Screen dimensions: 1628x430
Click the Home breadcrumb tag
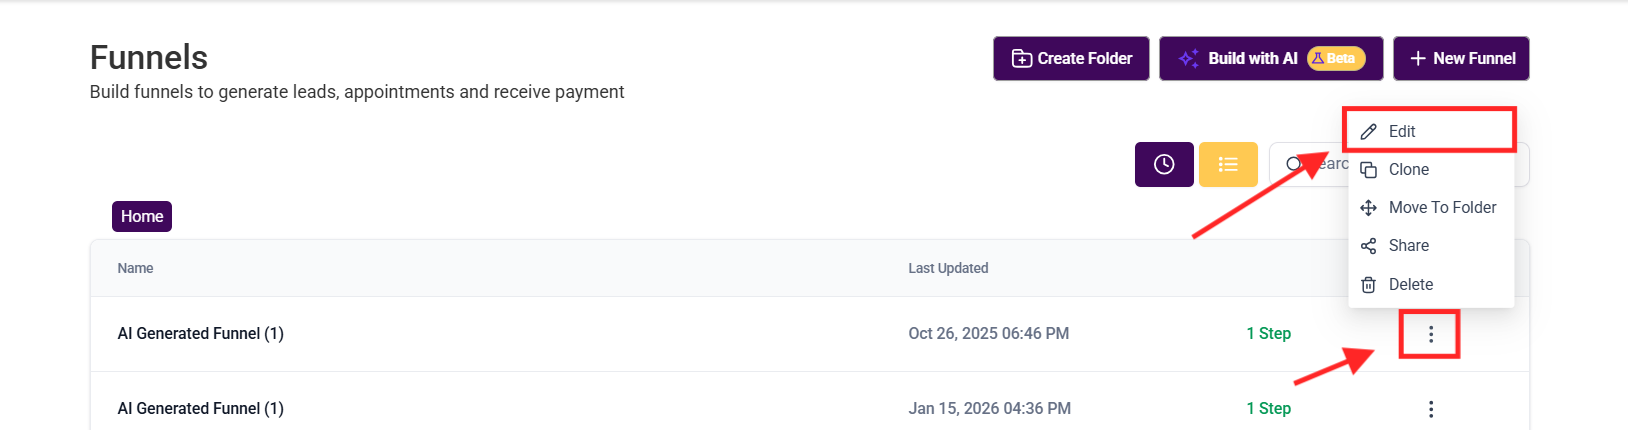pos(142,216)
